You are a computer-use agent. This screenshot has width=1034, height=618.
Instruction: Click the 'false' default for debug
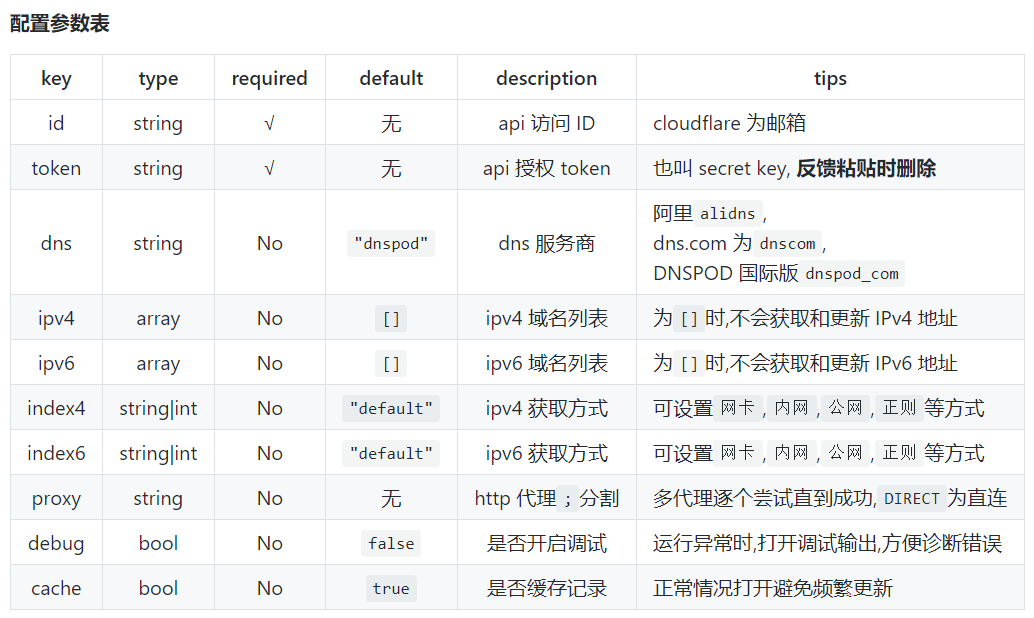[x=391, y=543]
